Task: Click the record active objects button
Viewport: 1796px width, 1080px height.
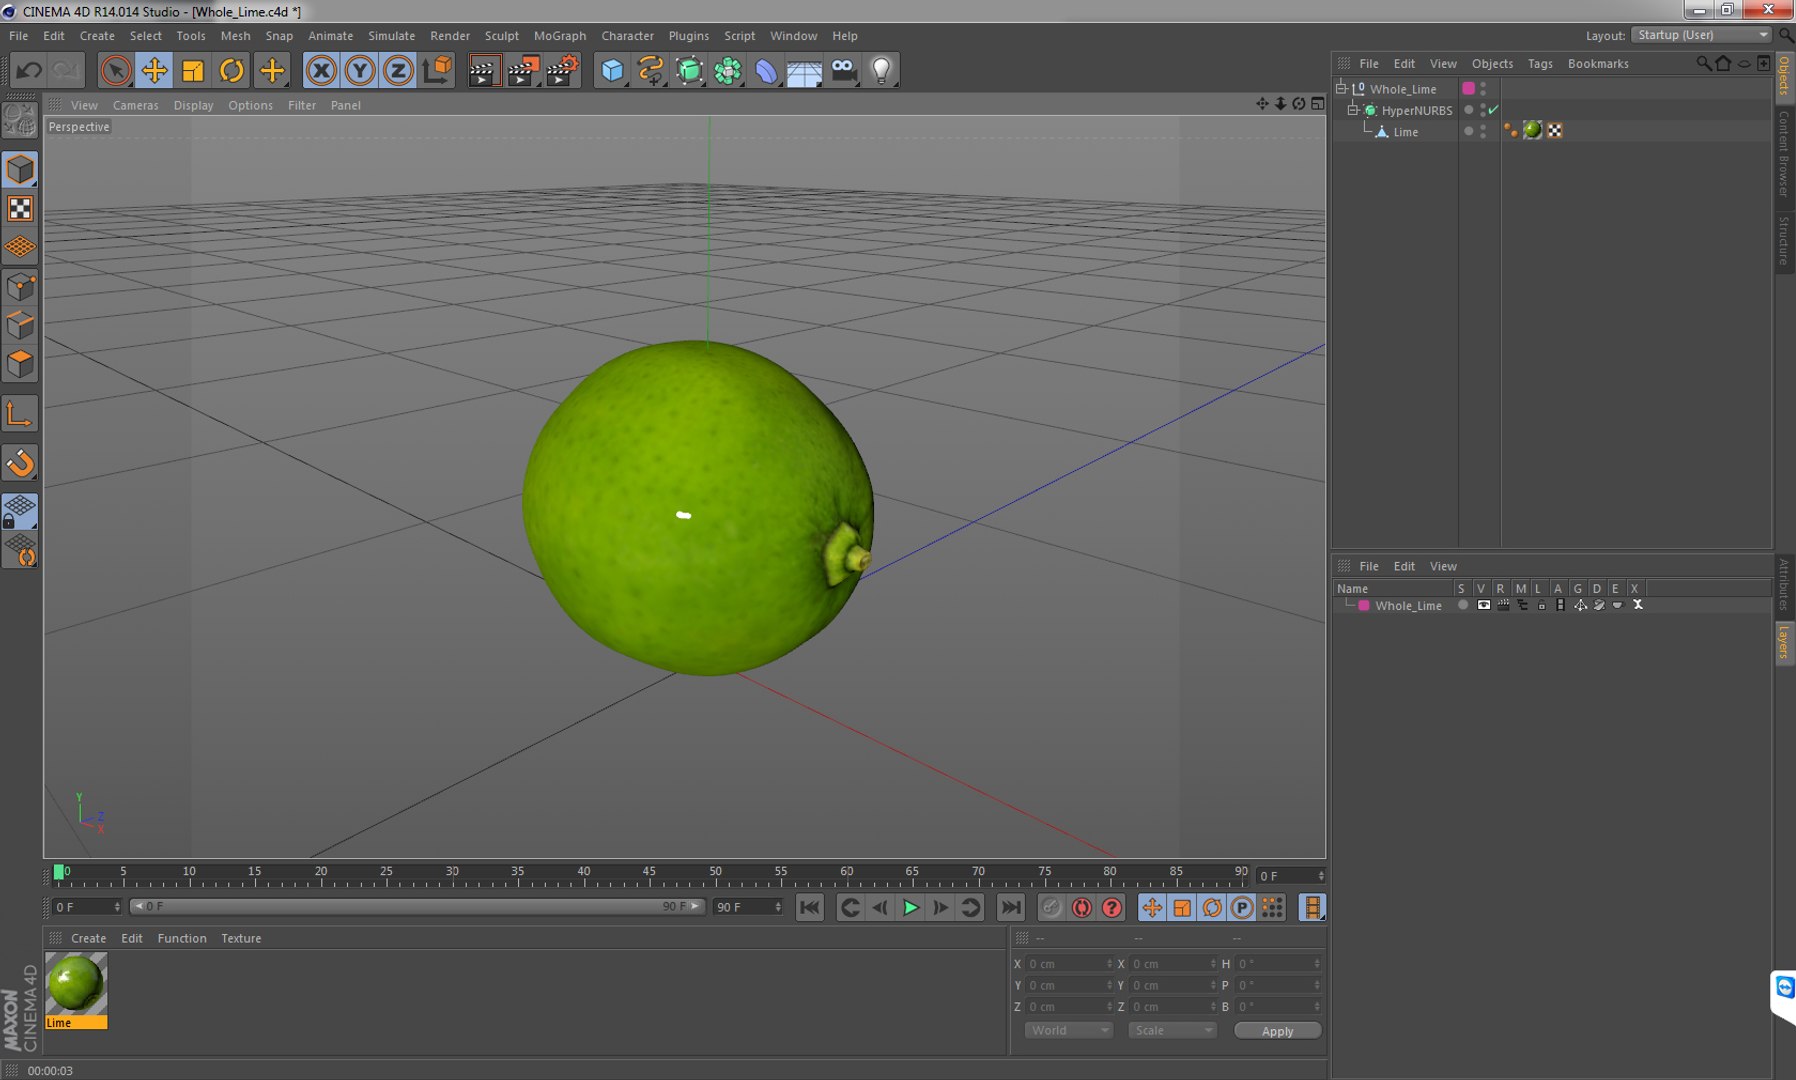Action: coord(1051,907)
